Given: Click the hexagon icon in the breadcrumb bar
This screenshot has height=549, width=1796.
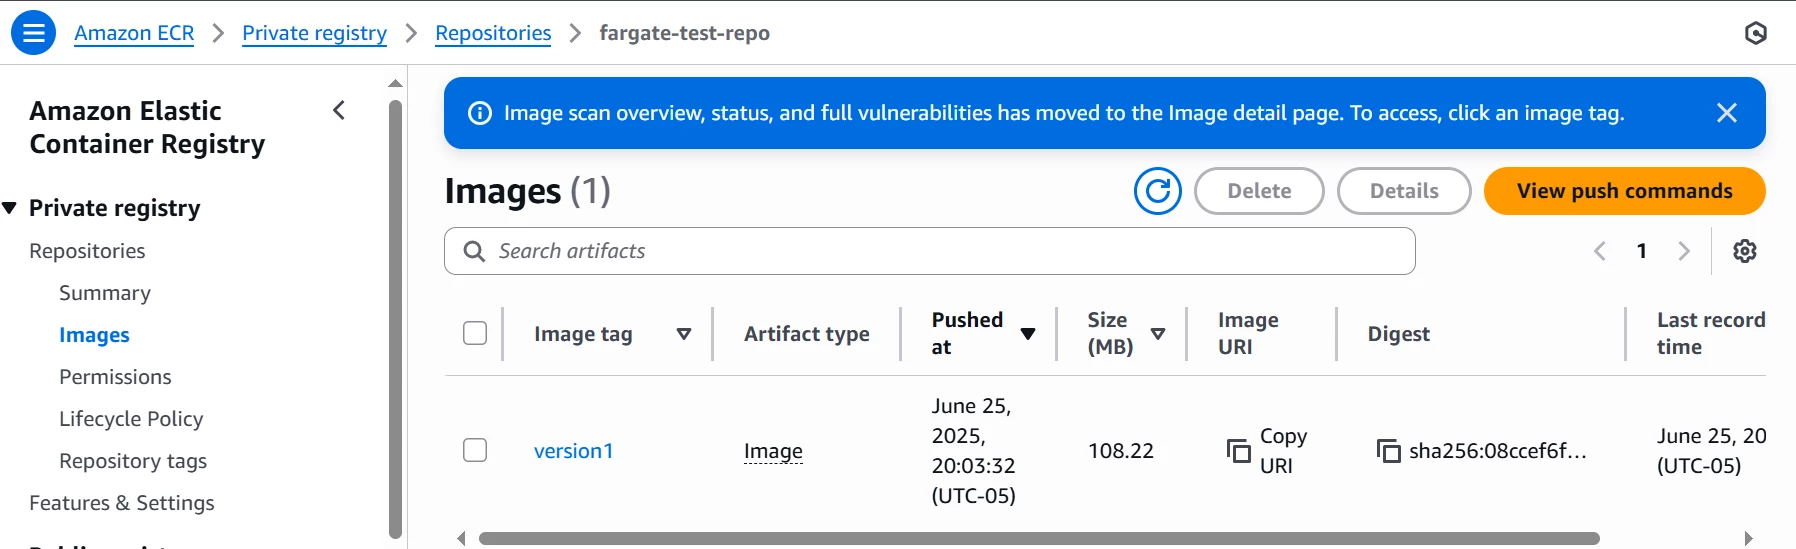Looking at the screenshot, I should [1755, 33].
